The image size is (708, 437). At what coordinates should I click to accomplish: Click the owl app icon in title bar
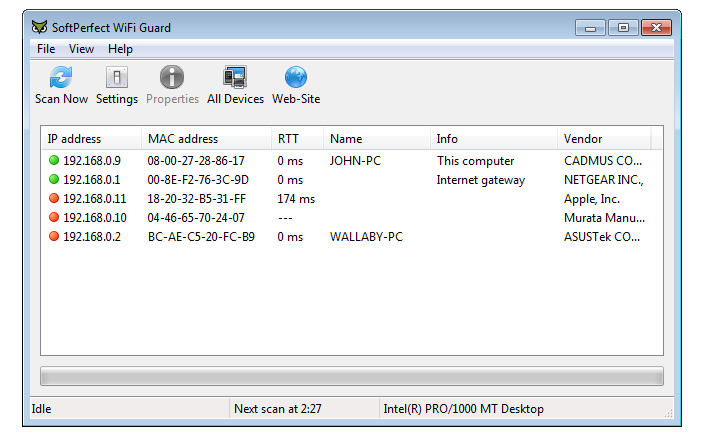39,27
